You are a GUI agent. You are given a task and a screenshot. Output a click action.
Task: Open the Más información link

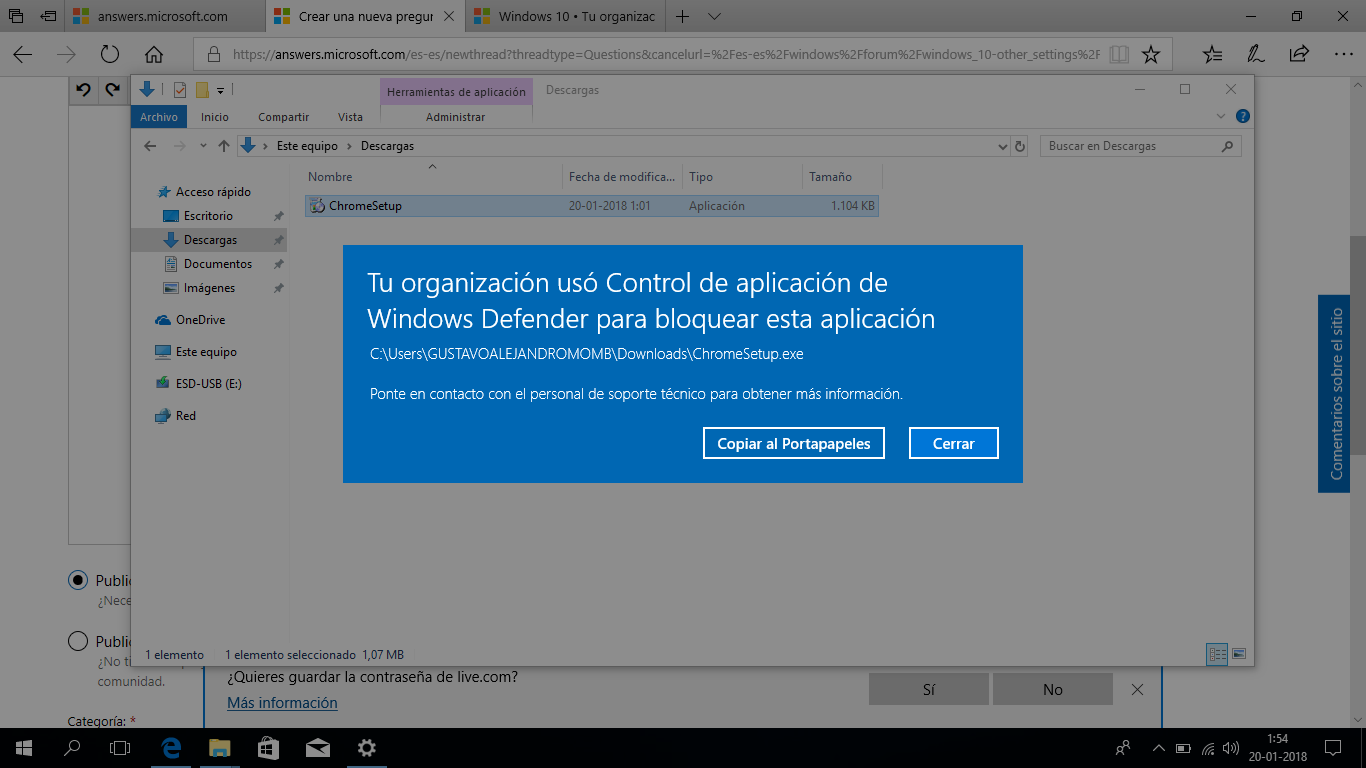pos(282,703)
